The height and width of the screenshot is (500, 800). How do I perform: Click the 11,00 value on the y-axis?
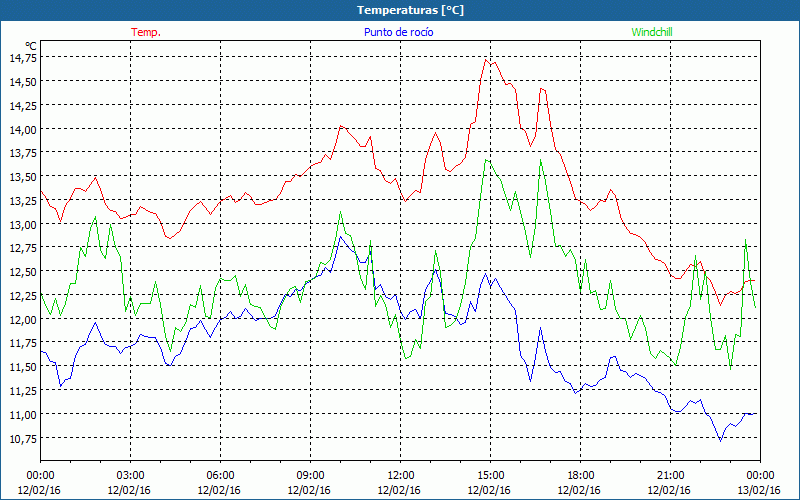pyautogui.click(x=23, y=414)
